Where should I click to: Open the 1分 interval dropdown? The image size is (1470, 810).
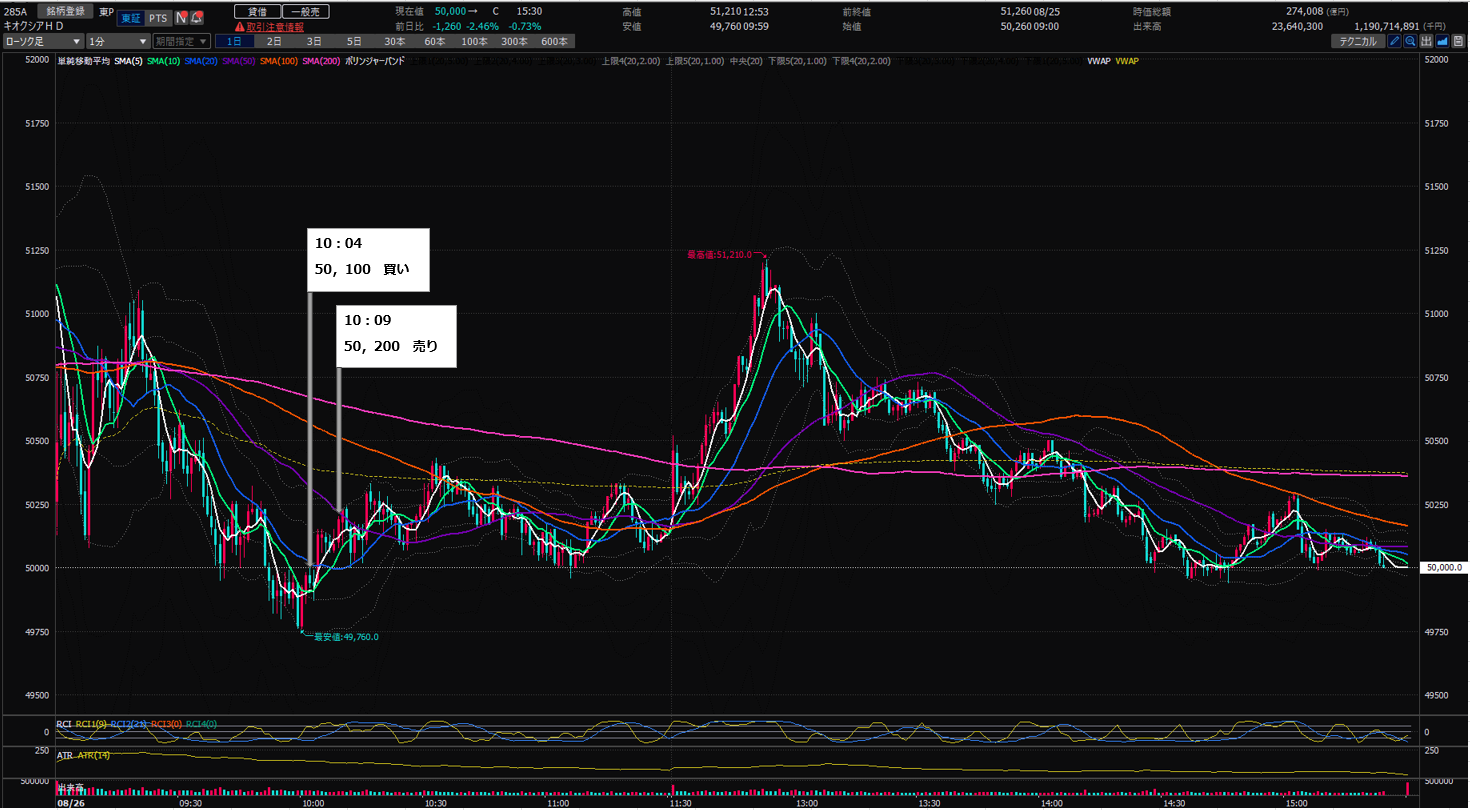coord(118,42)
